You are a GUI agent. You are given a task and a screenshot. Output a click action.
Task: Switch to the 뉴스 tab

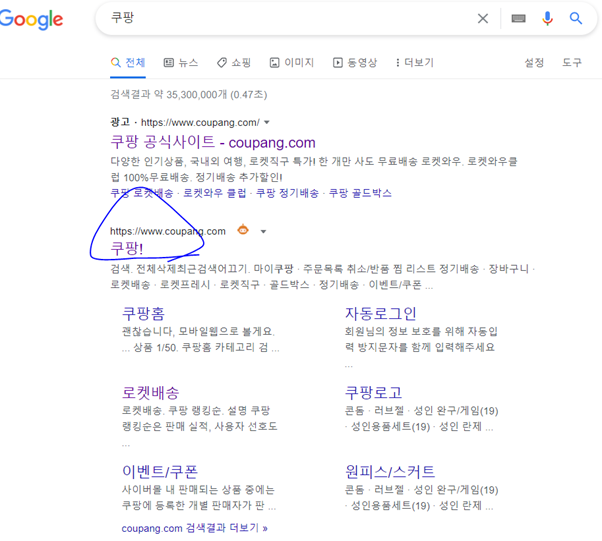tap(181, 63)
